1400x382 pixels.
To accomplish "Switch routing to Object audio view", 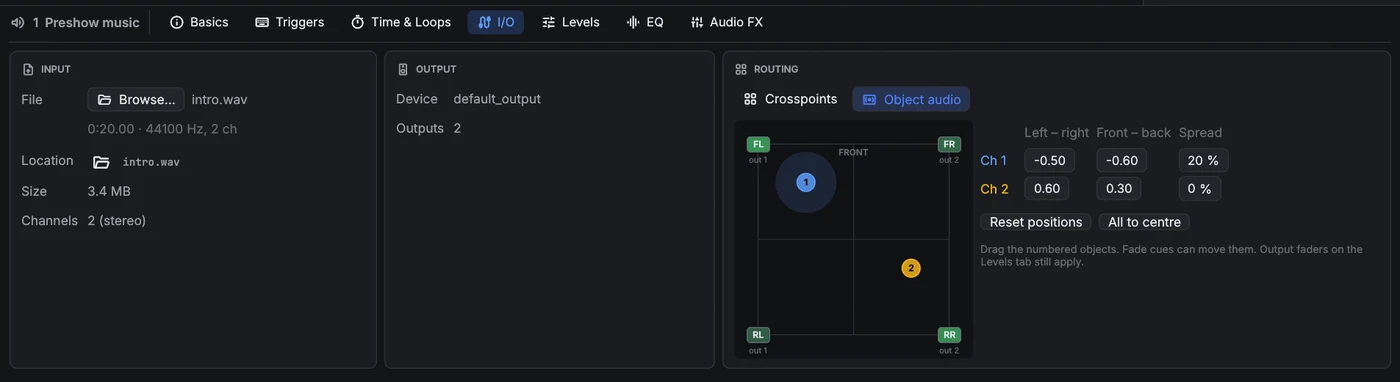I will (911, 99).
